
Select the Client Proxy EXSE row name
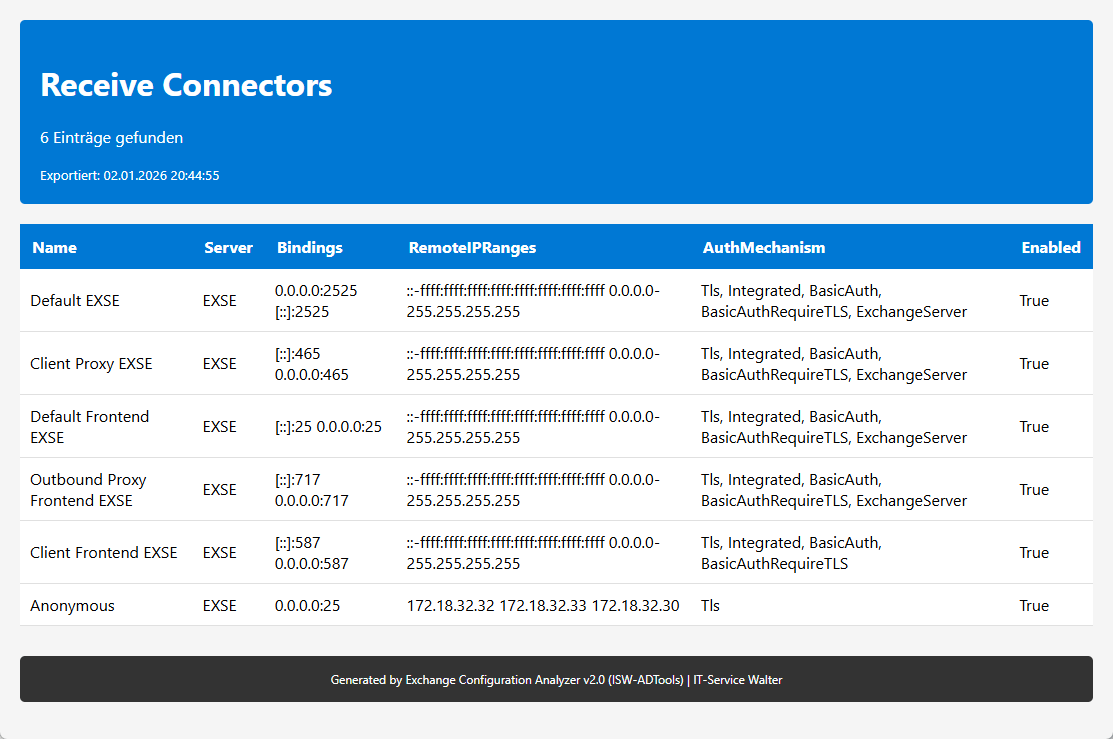coord(91,364)
